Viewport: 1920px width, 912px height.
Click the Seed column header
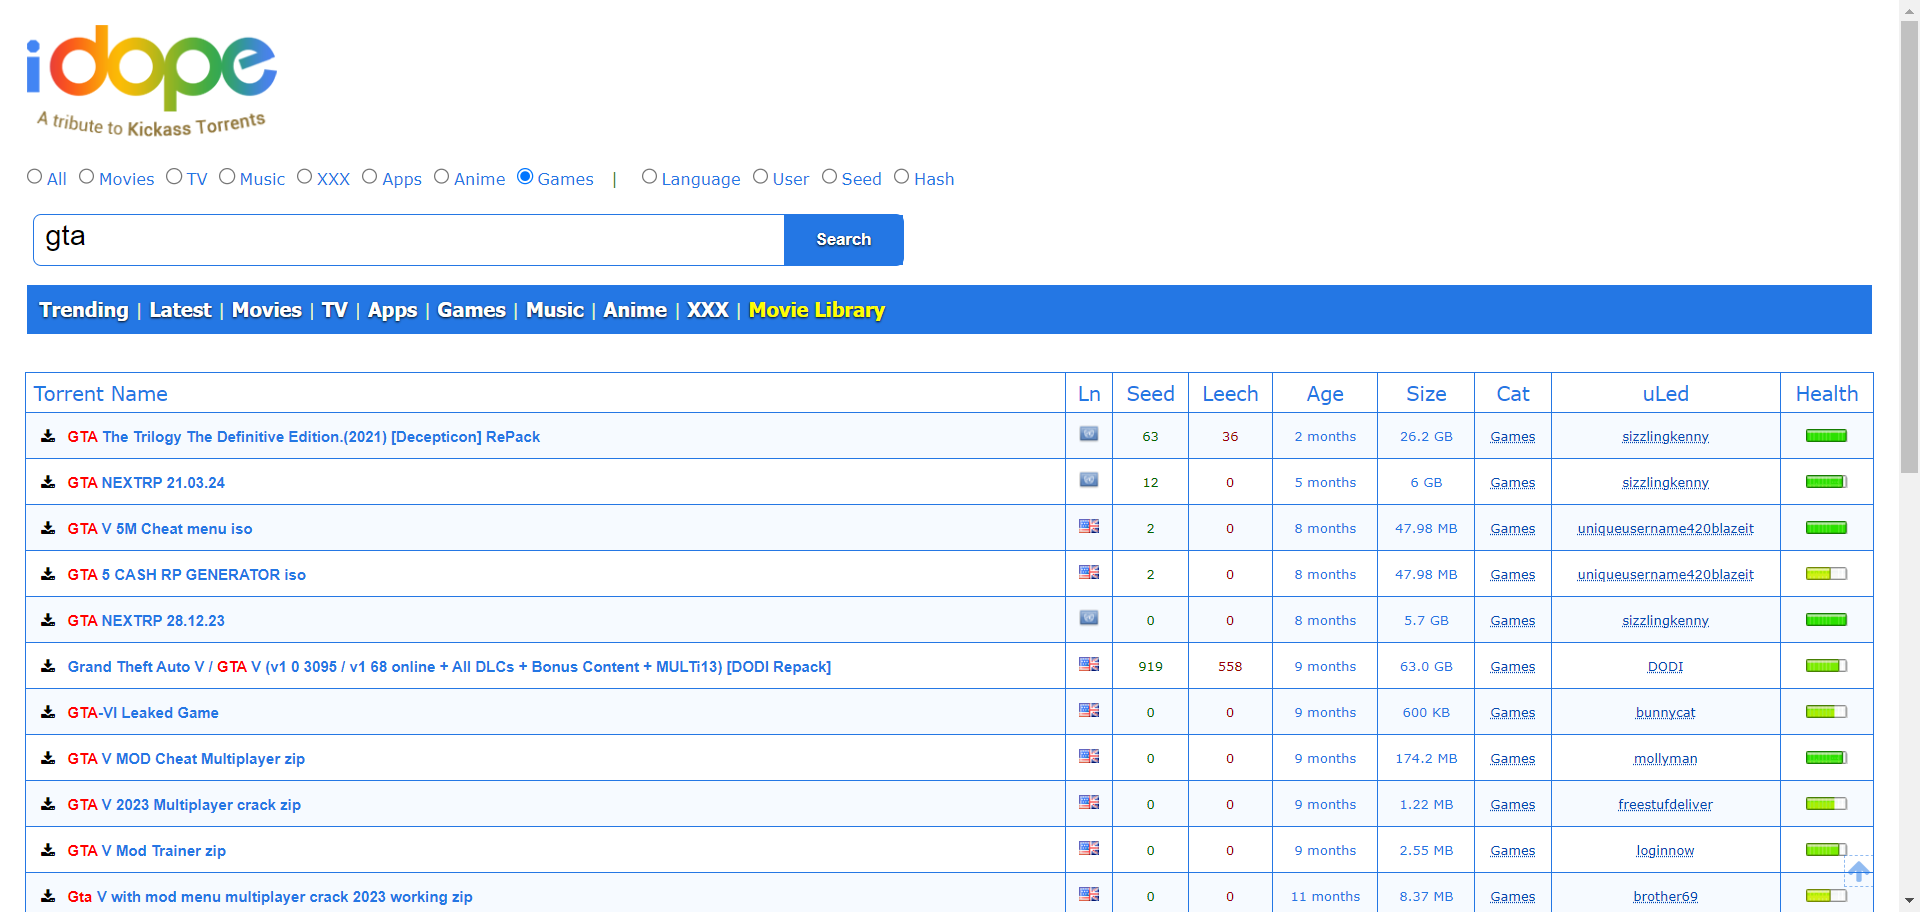click(1150, 394)
